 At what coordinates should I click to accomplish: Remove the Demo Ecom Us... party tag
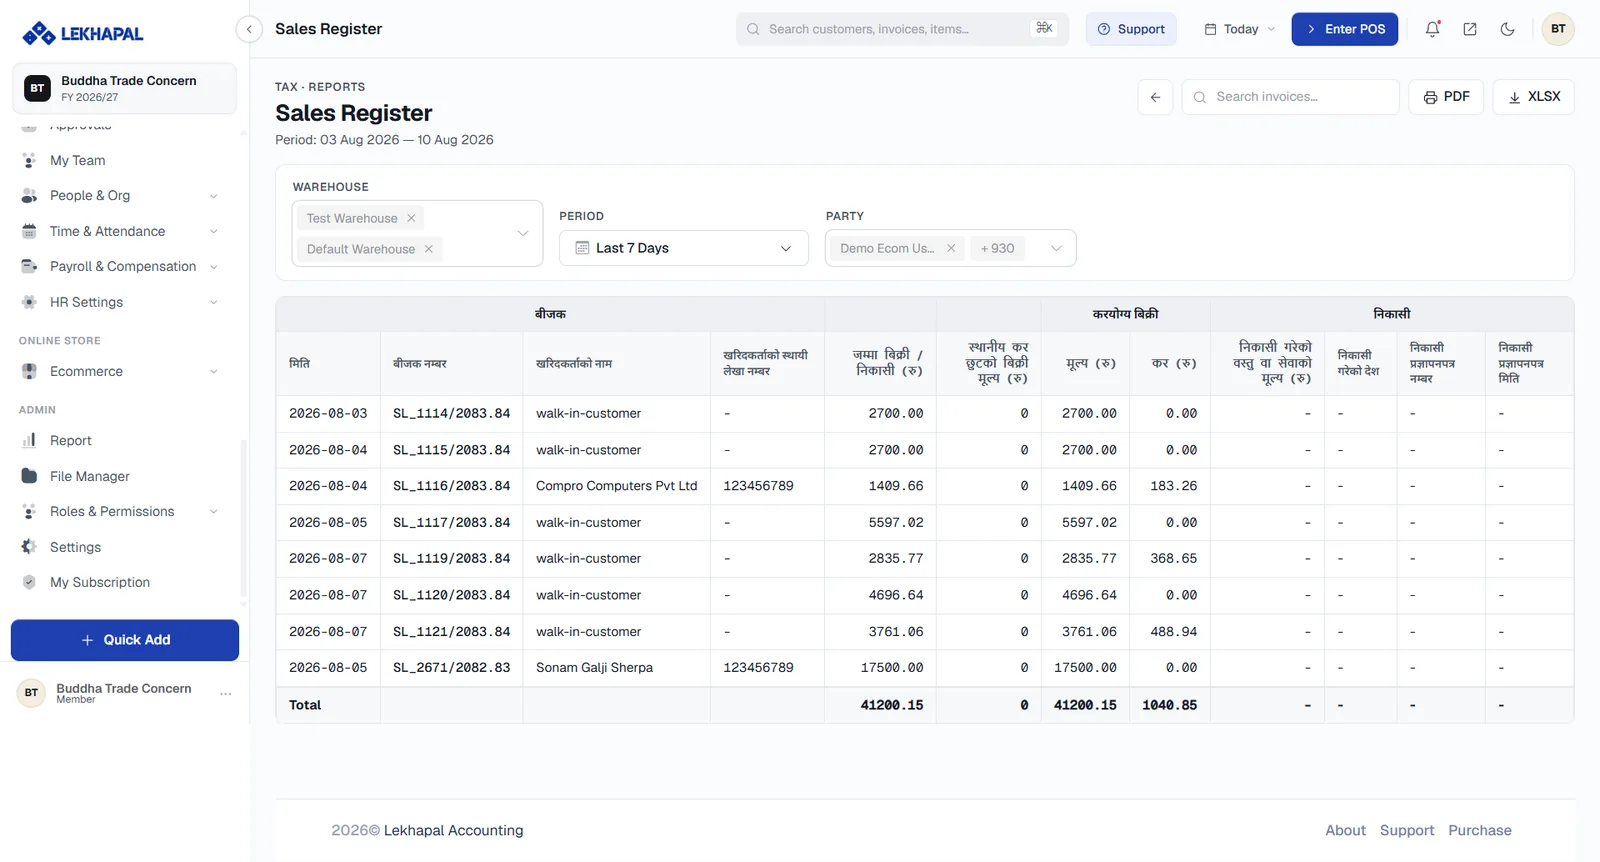951,248
